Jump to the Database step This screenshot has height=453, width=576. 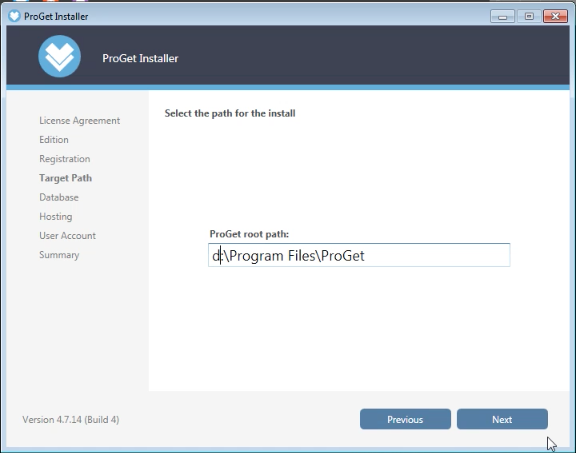click(x=59, y=197)
